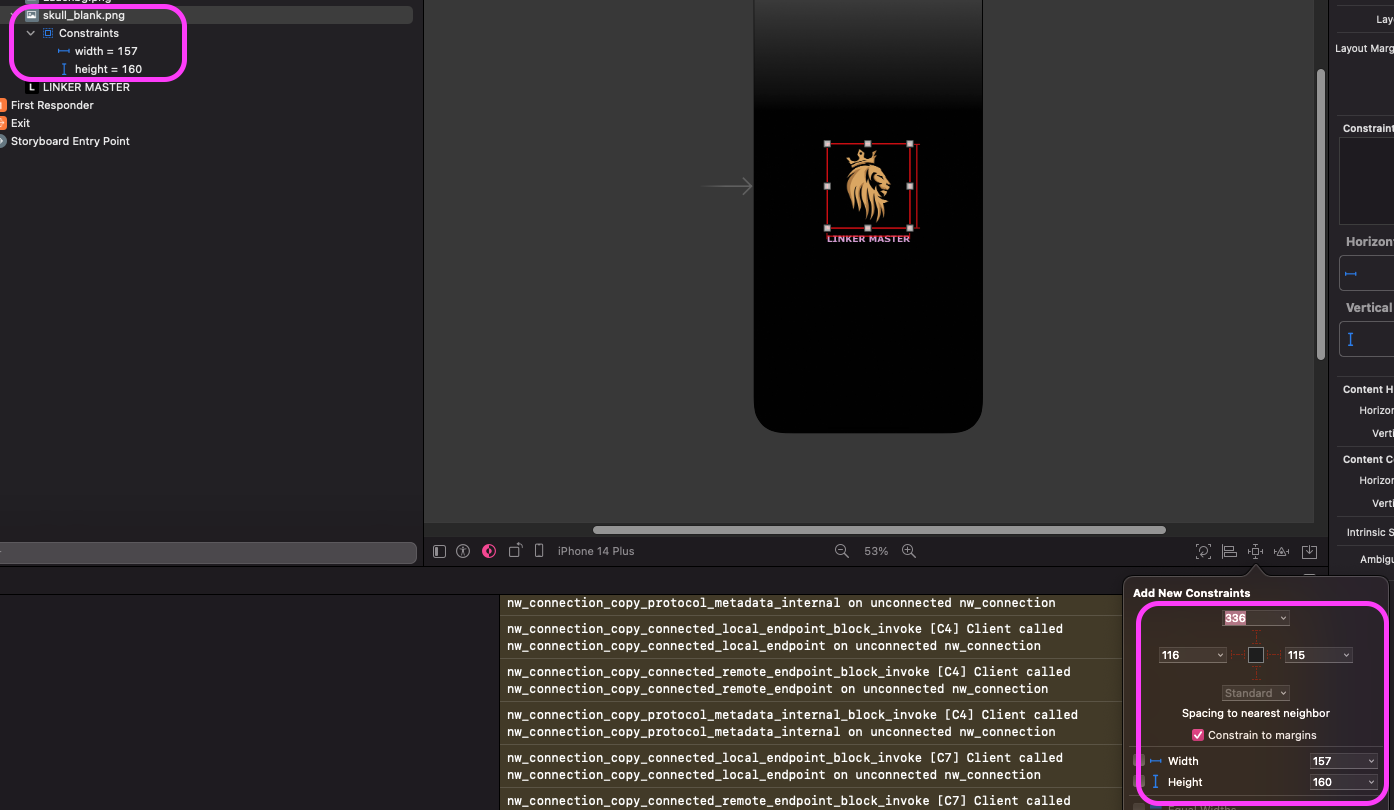
Task: Toggle the document outline sidebar button
Action: [x=439, y=551]
